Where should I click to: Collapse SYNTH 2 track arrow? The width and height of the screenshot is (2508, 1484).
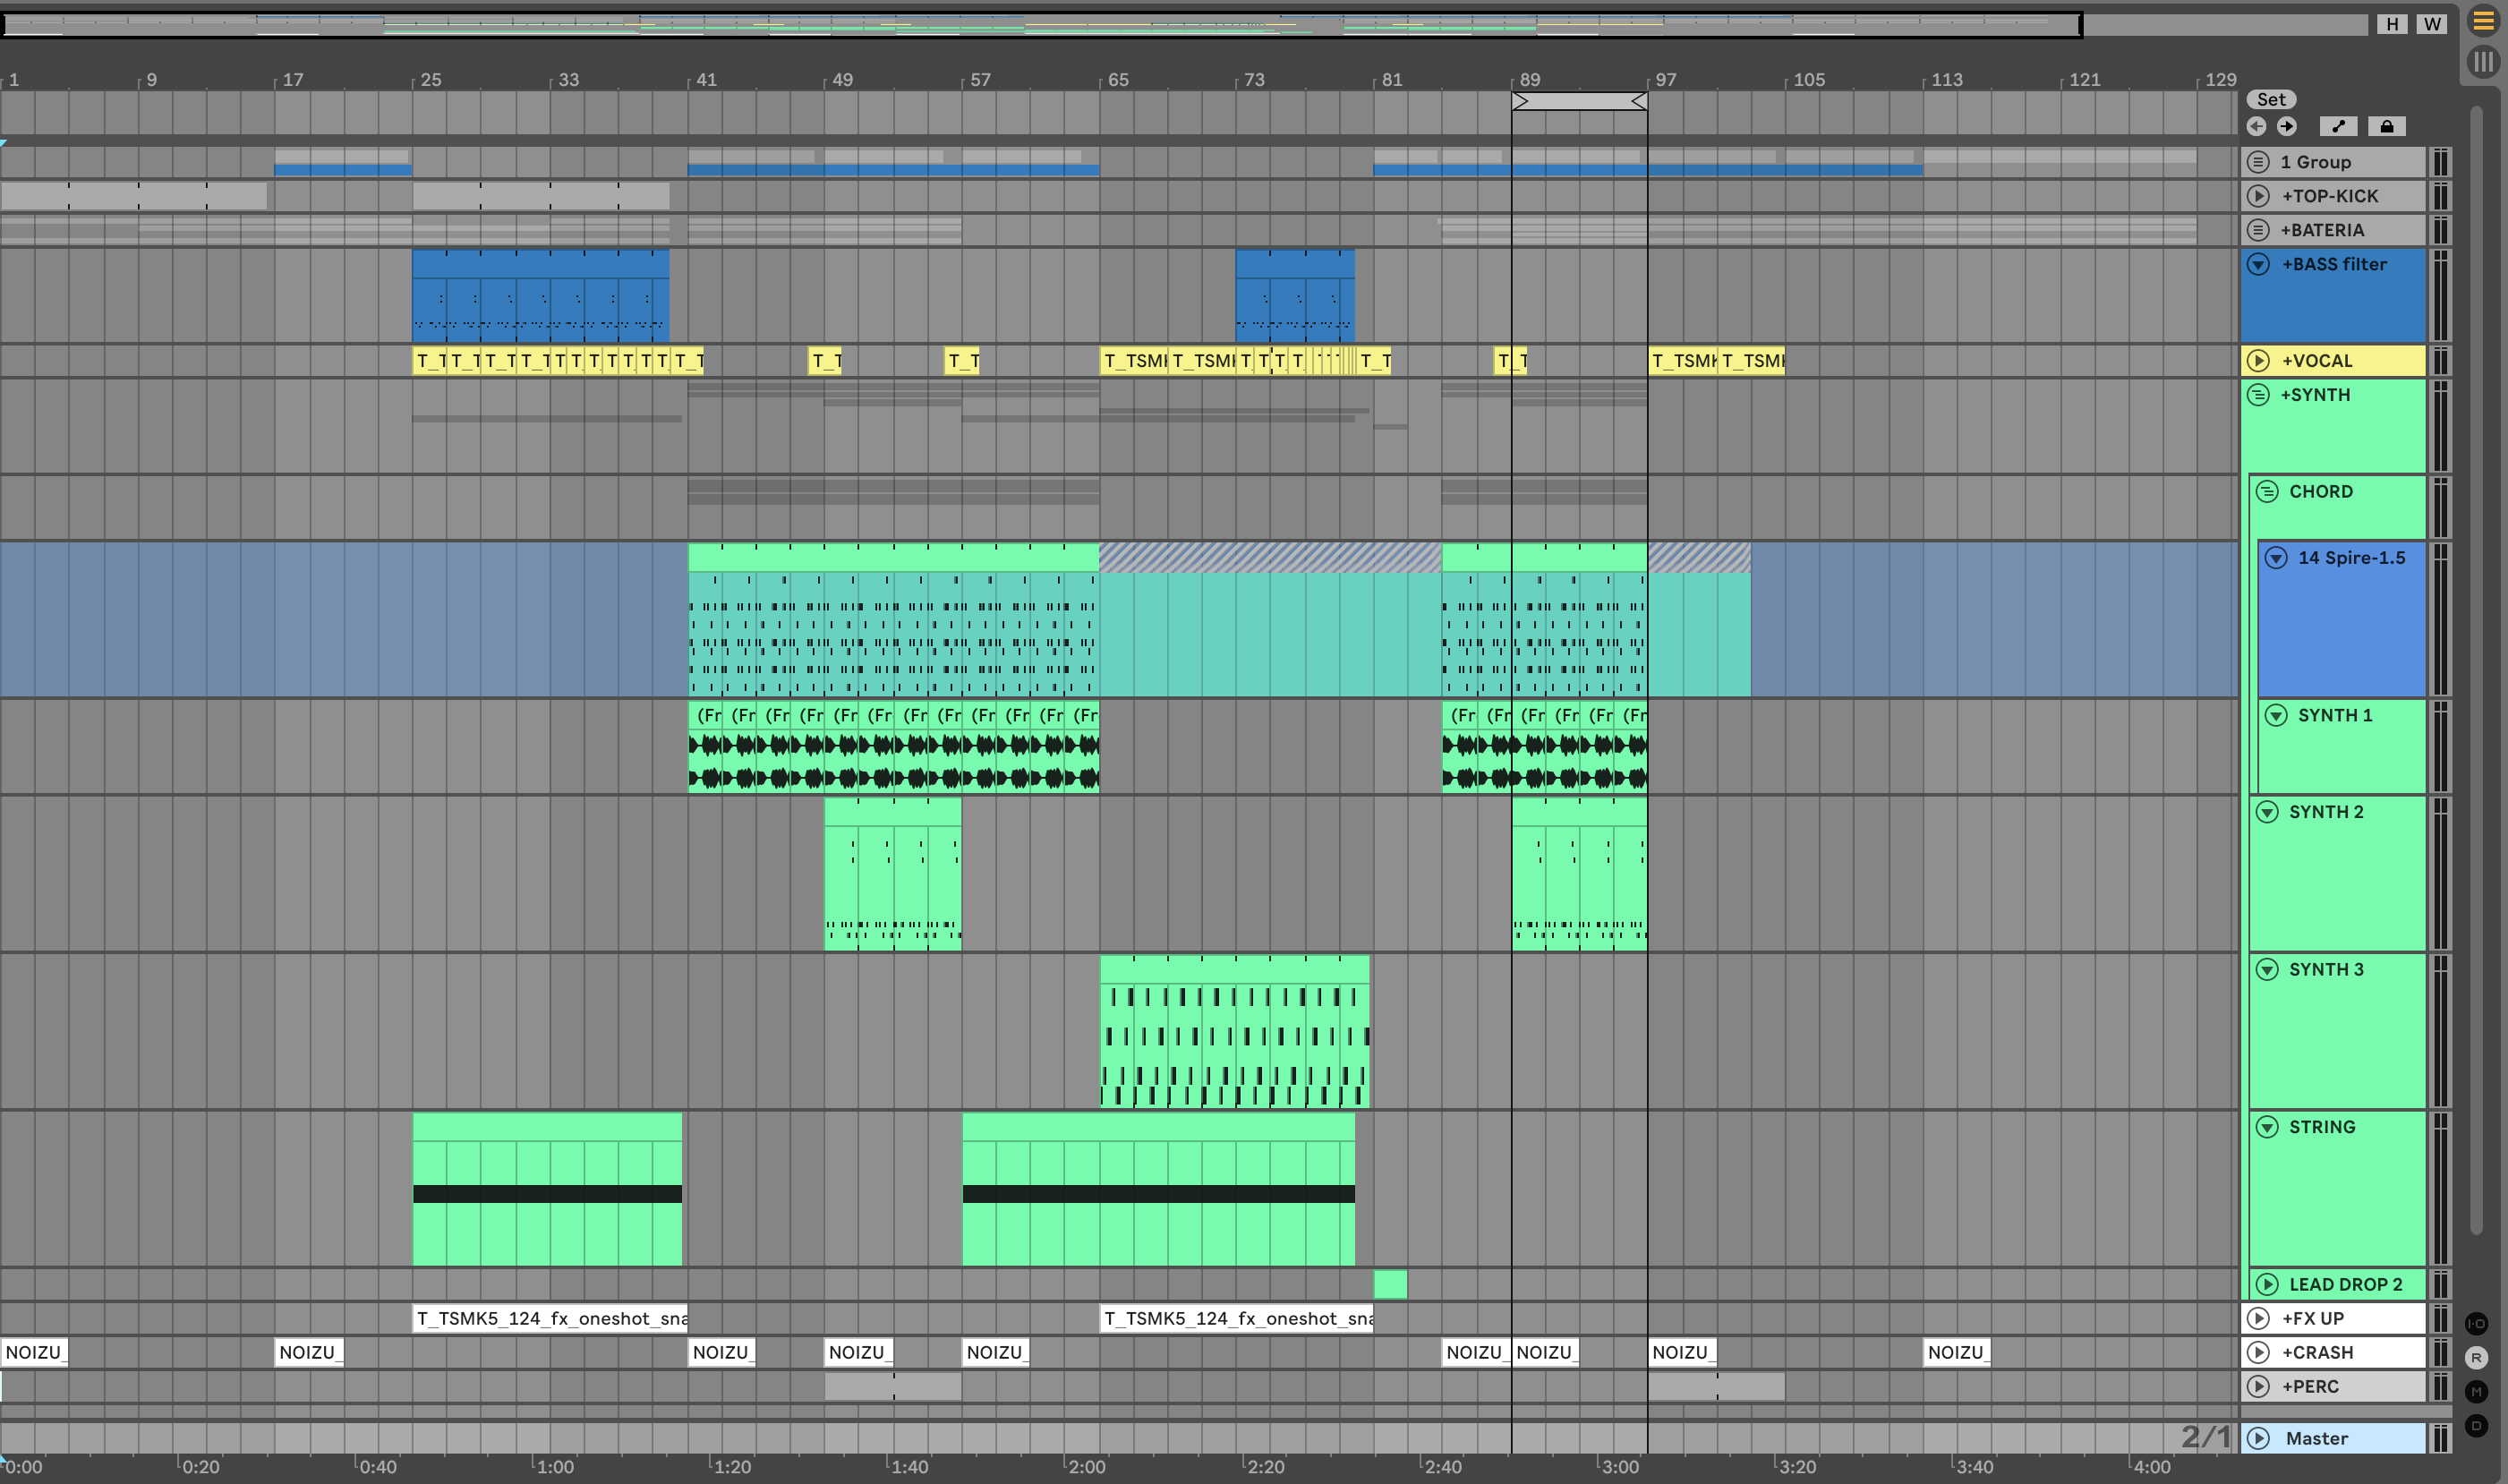[x=2267, y=812]
